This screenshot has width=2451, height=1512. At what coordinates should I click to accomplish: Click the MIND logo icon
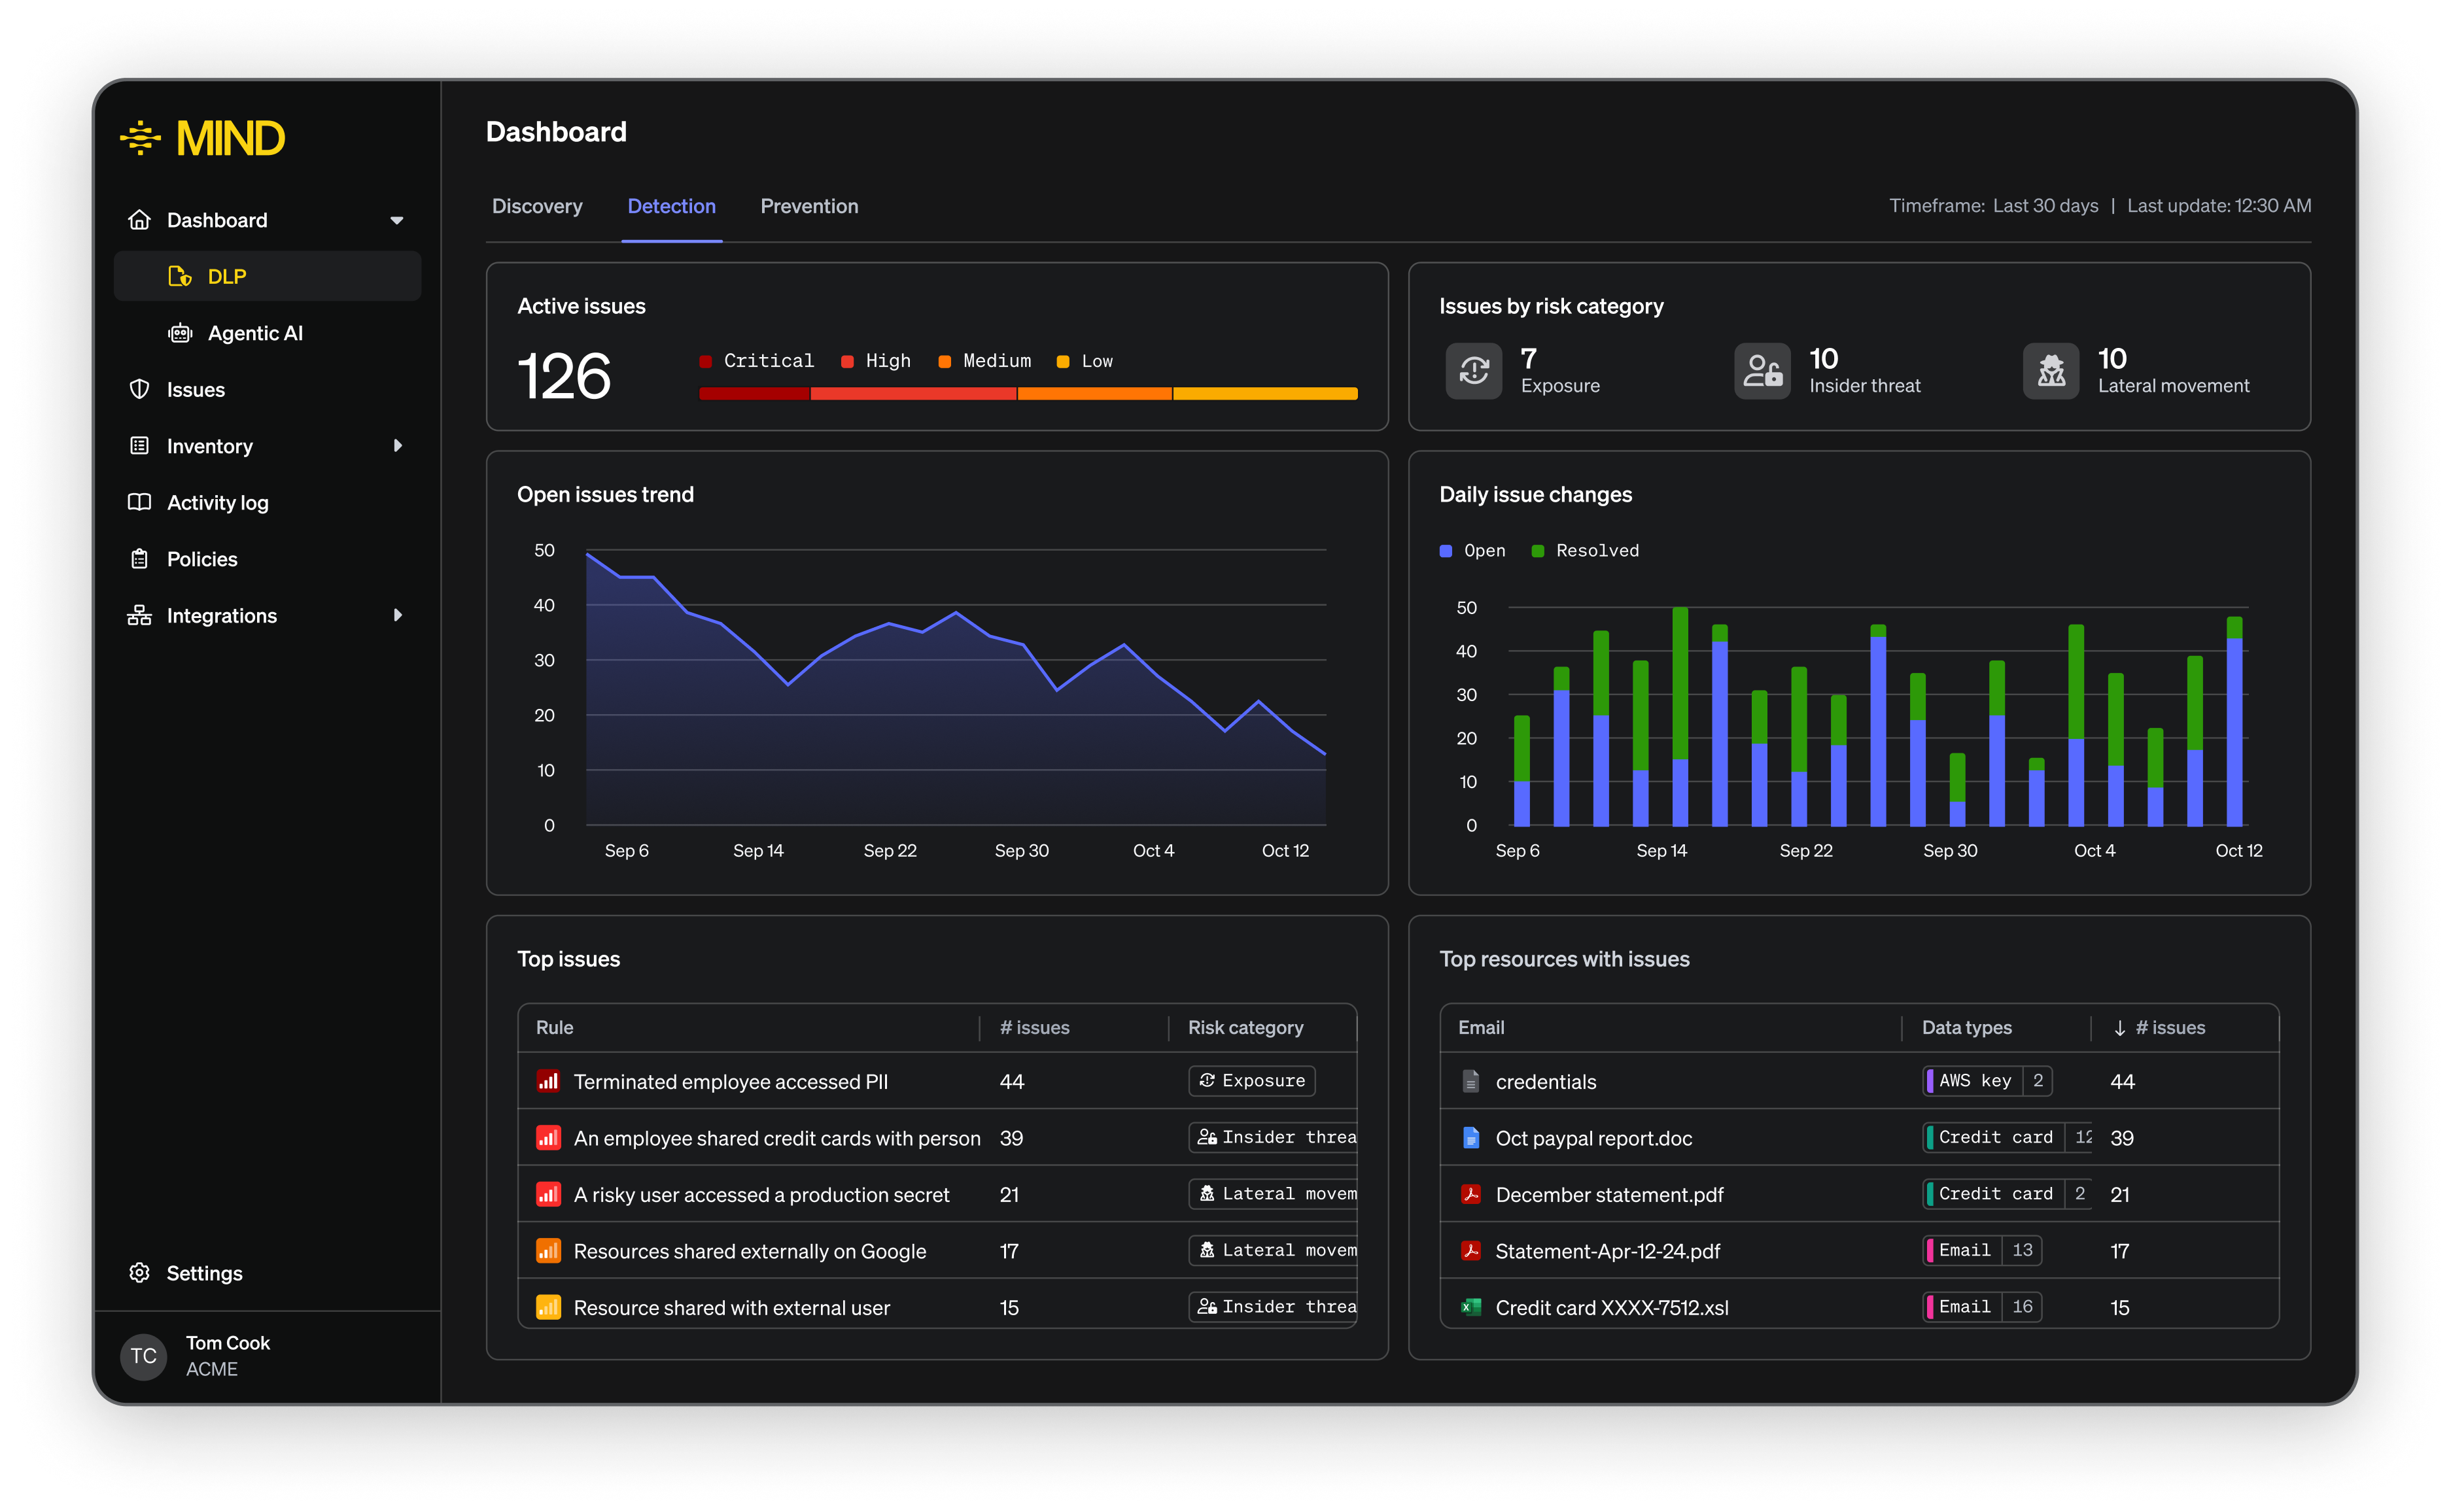pyautogui.click(x=140, y=138)
